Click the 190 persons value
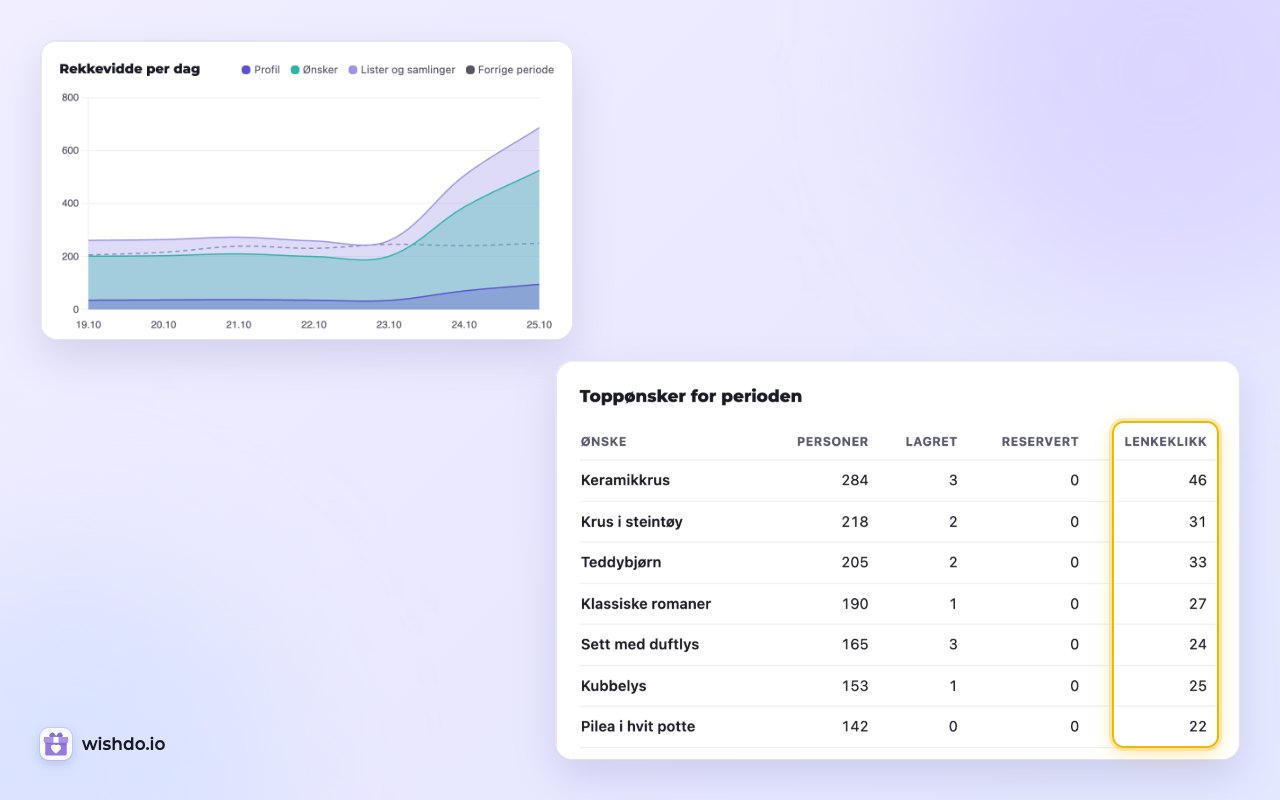The width and height of the screenshot is (1280, 800). pyautogui.click(x=855, y=604)
